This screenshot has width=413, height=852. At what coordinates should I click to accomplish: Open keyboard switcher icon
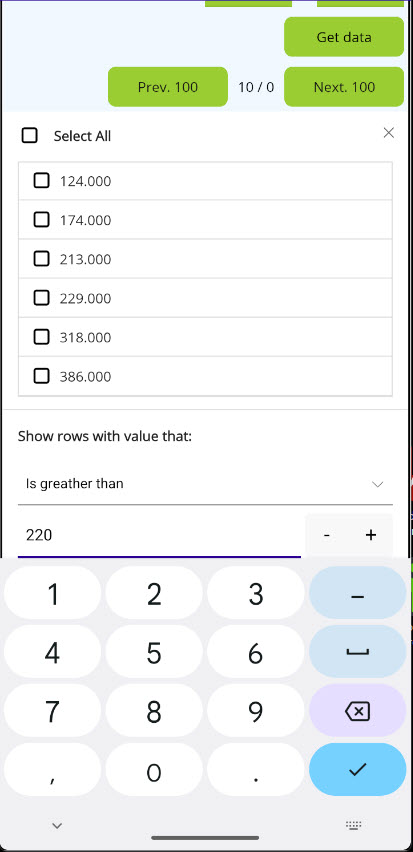coord(354,826)
